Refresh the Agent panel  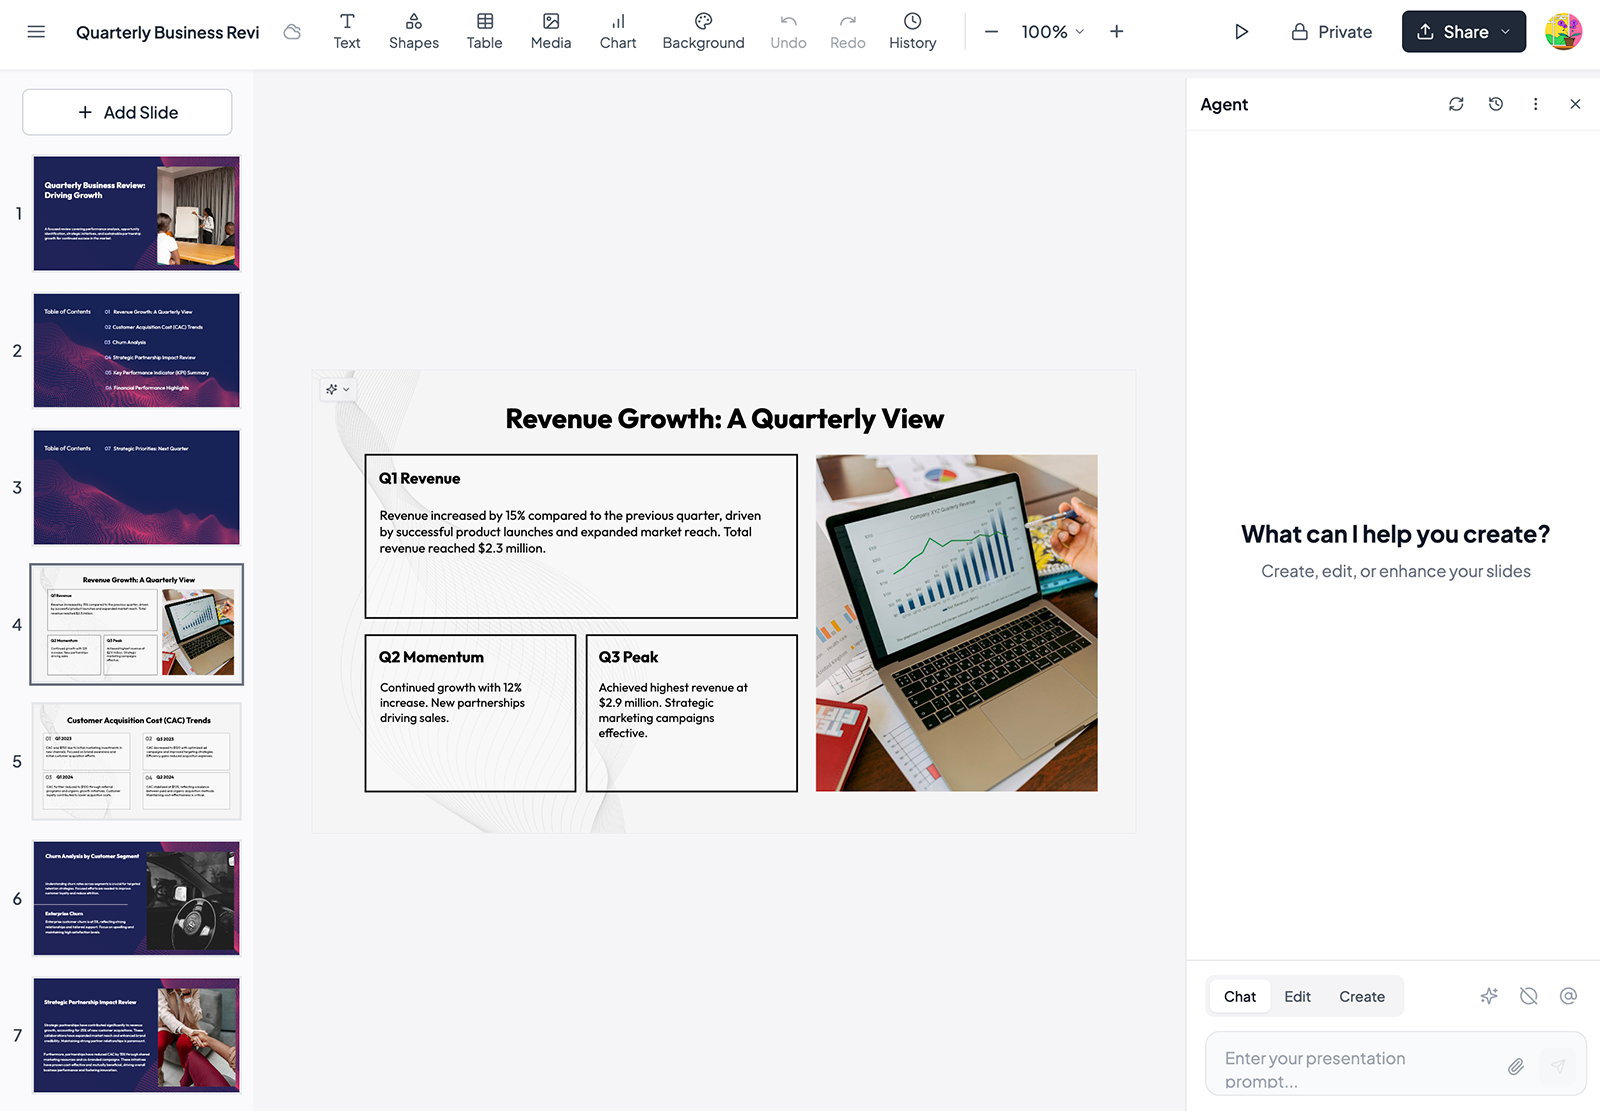tap(1456, 104)
